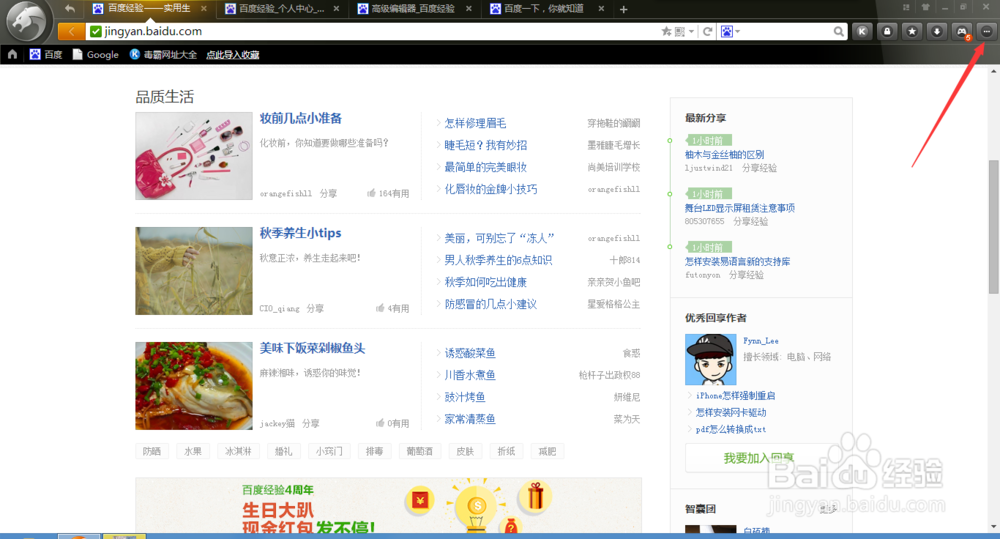The image size is (1000, 539).
Task: Select the 折纸 tag
Action: coord(506,452)
